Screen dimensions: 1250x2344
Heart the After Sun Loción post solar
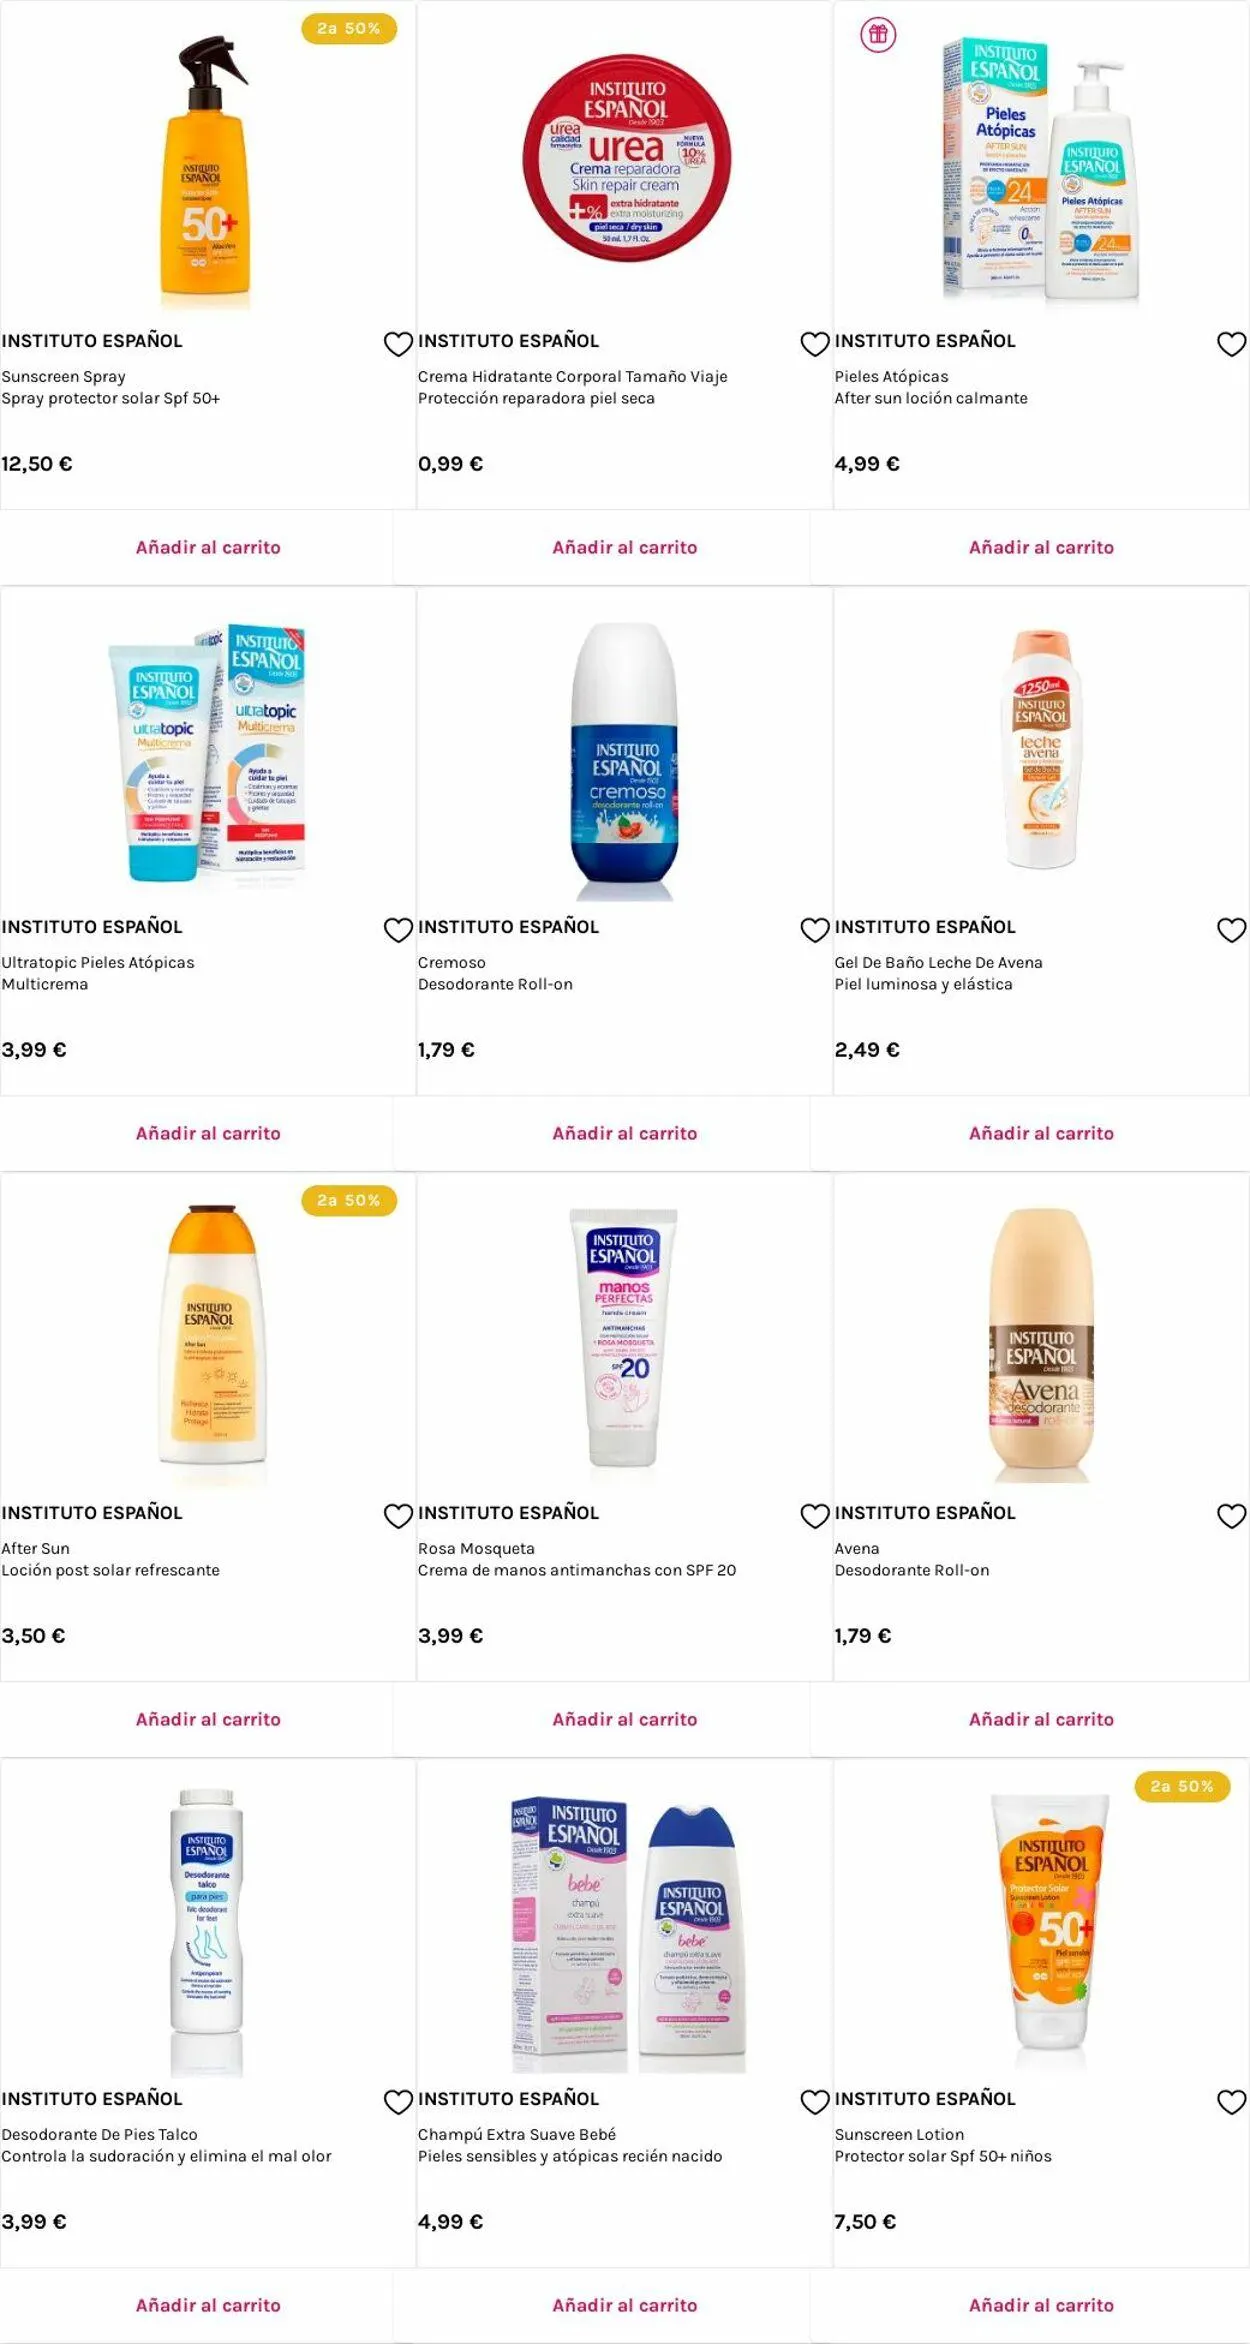pos(398,1516)
